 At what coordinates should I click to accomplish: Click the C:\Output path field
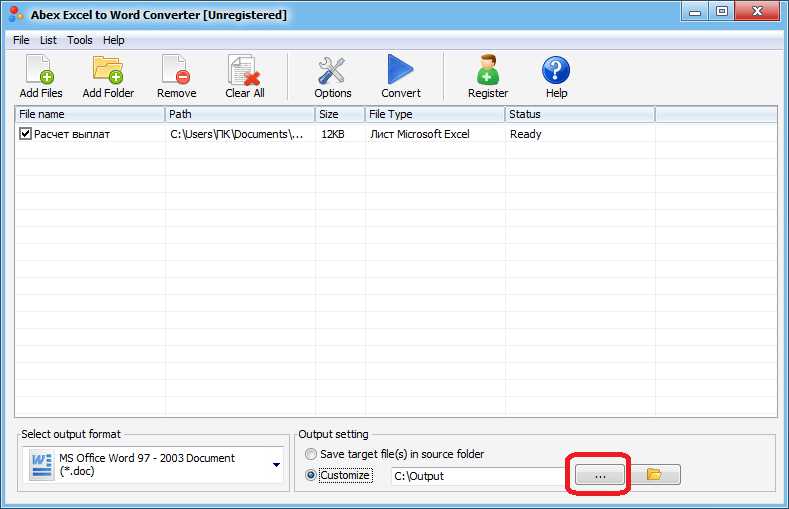(x=479, y=476)
